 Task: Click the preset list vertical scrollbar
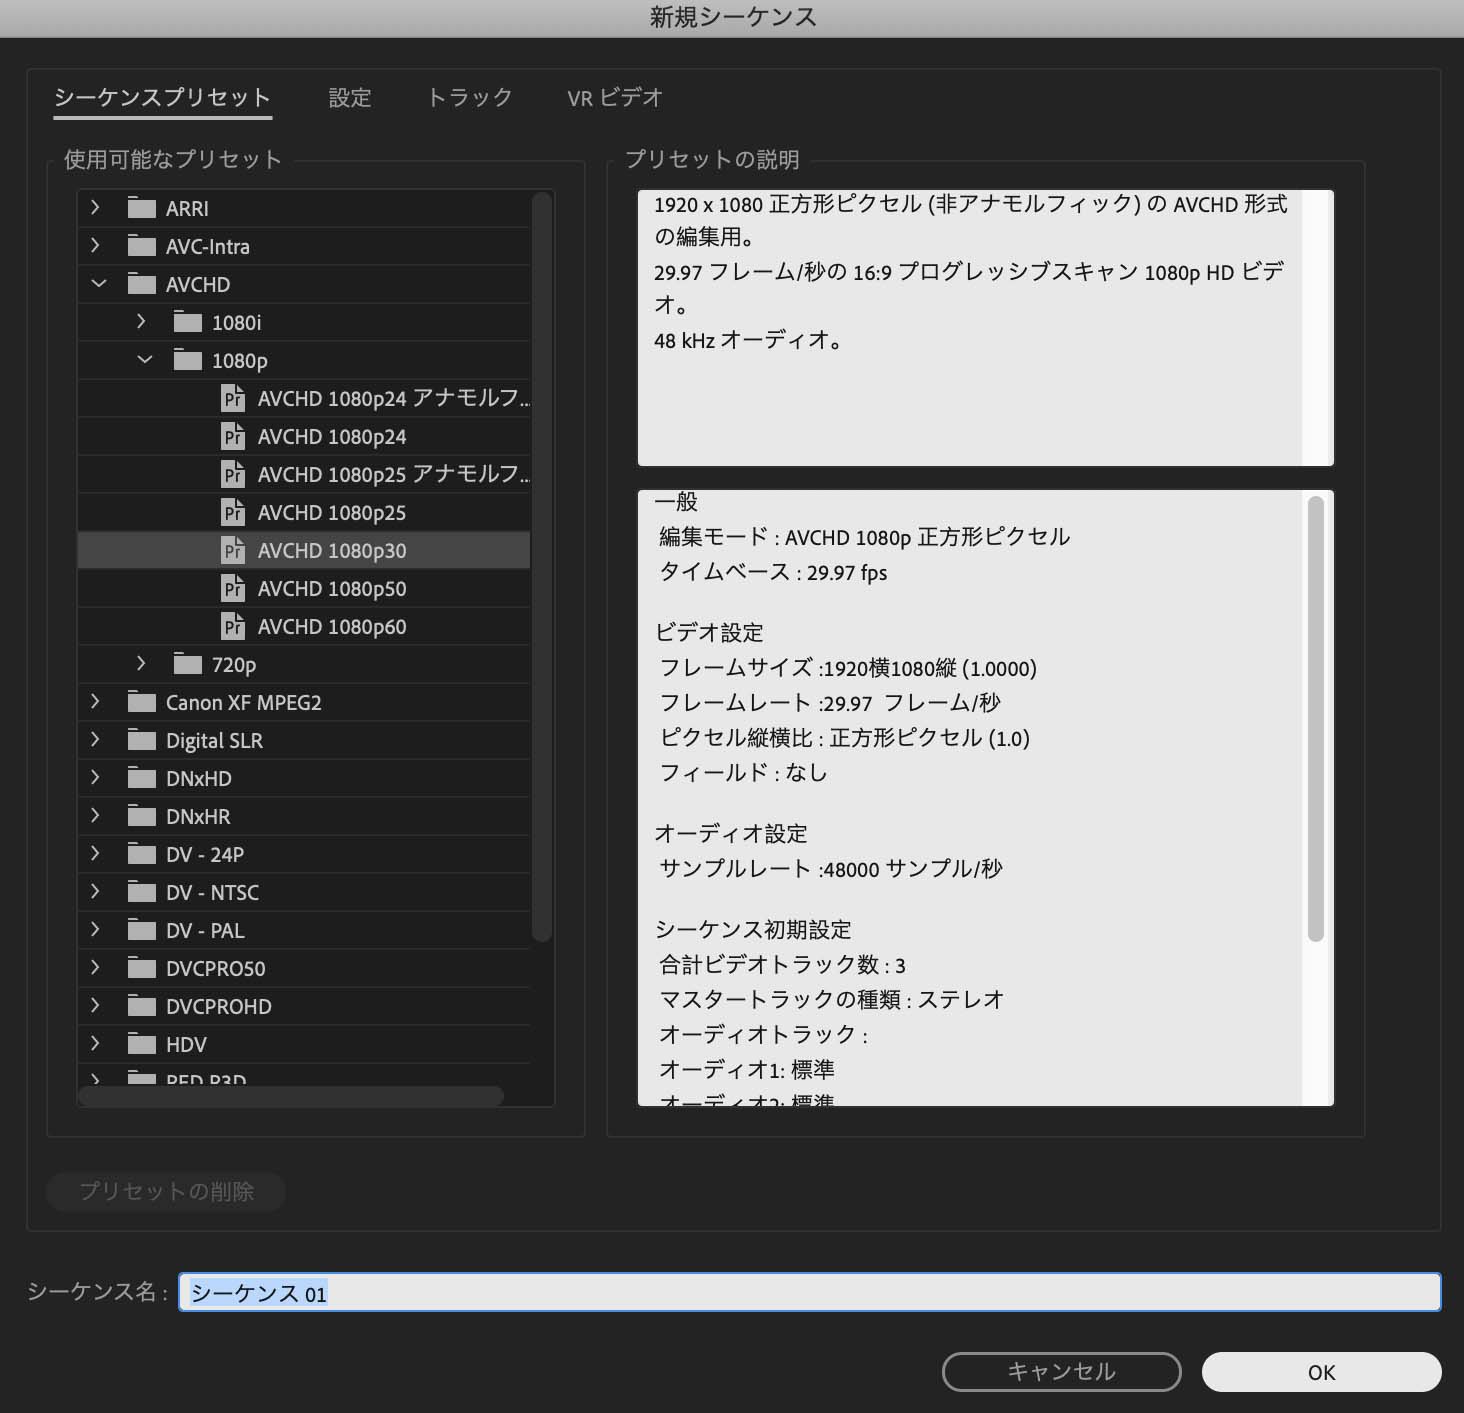pos(542,566)
